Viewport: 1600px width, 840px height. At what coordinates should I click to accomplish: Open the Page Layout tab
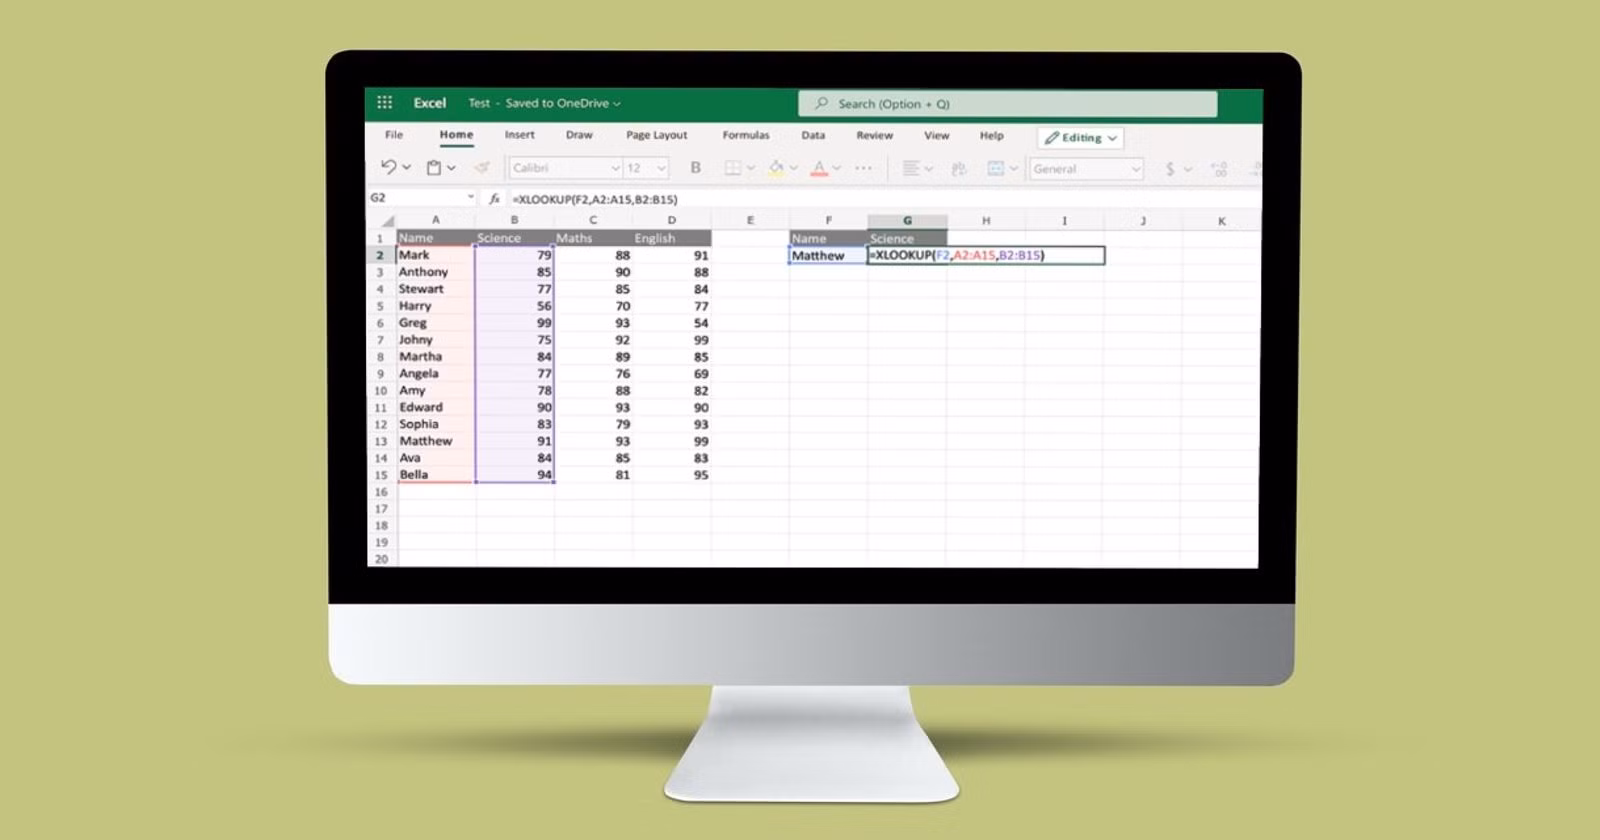click(656, 135)
